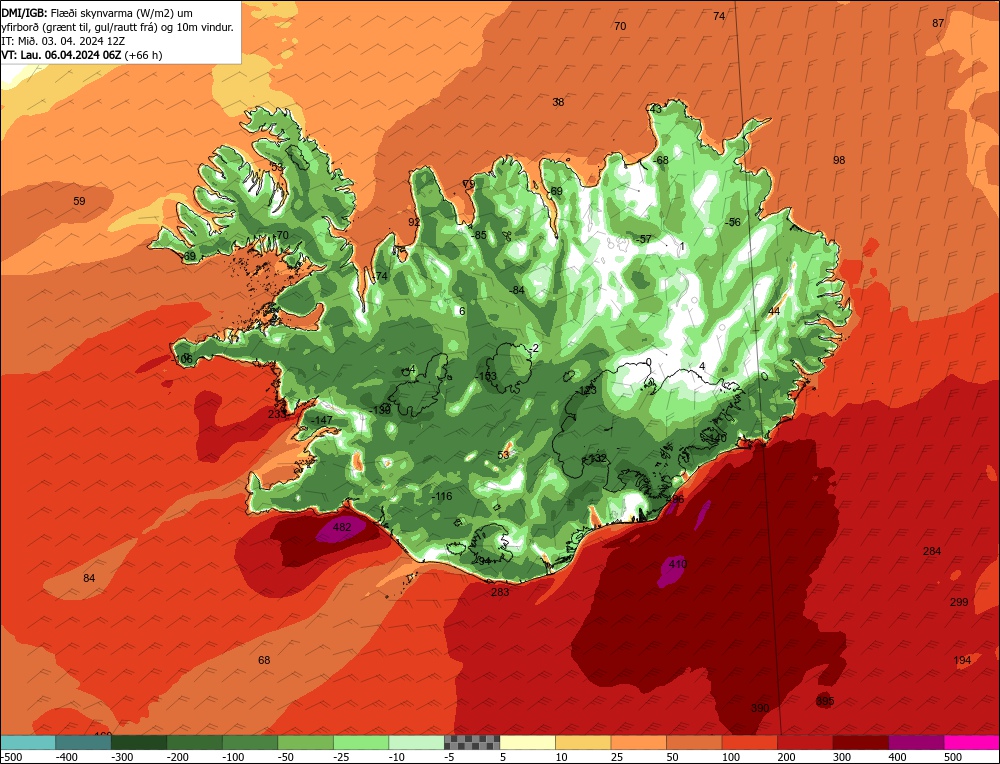1000x764 pixels.
Task: Click the 482 heat flux value
Action: tap(342, 527)
